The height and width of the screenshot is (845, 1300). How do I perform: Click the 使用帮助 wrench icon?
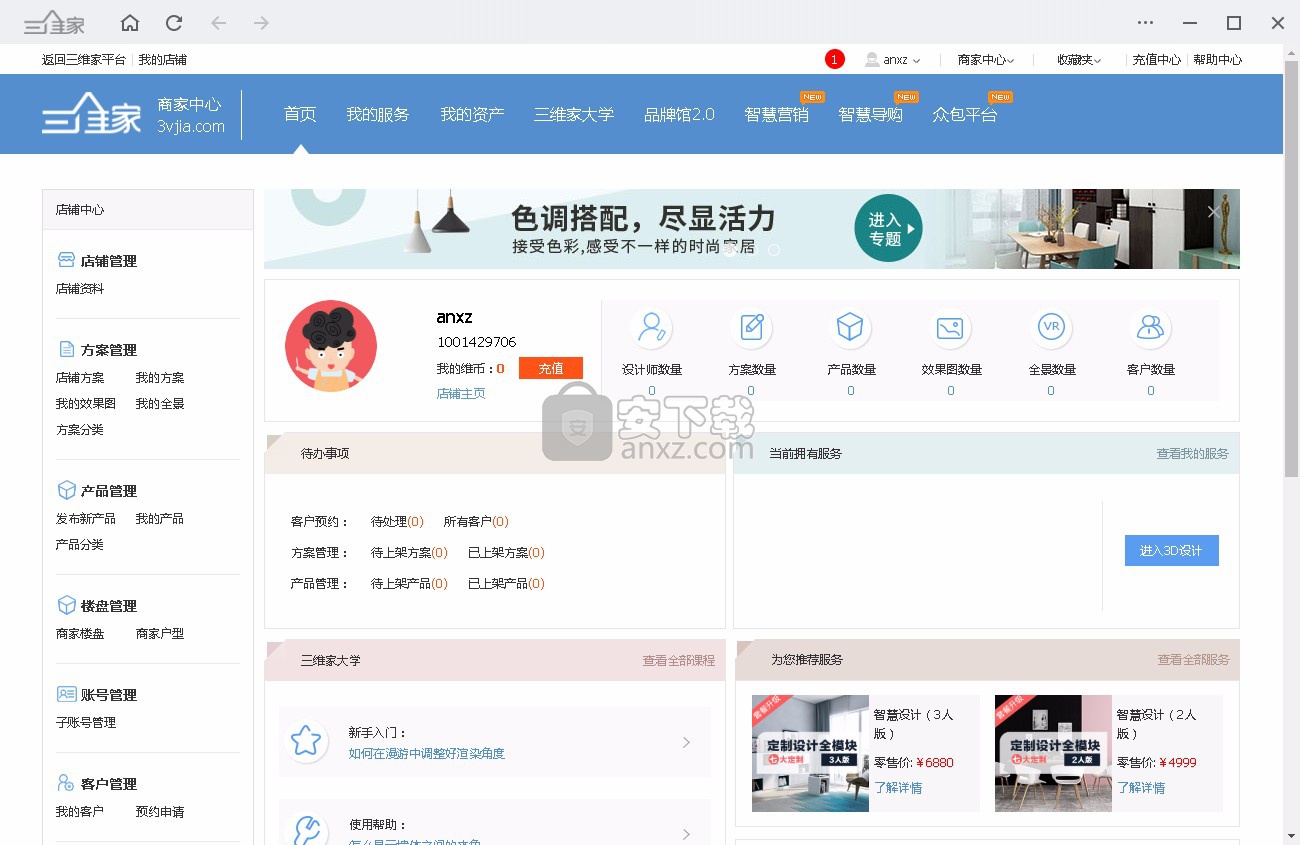tap(305, 830)
